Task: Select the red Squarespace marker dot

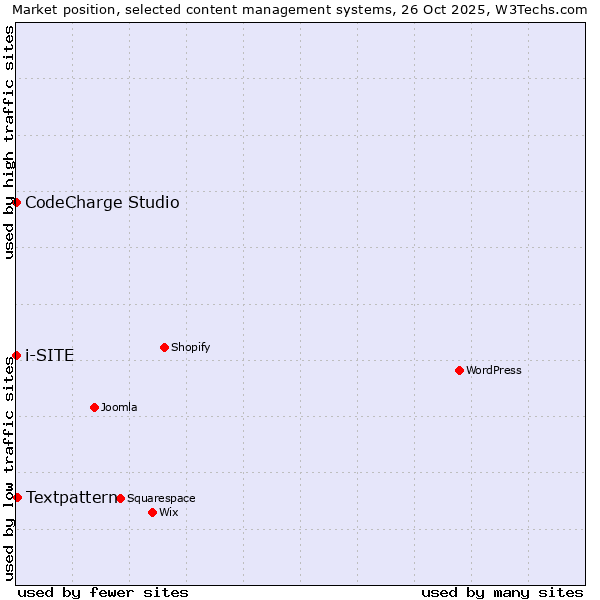Action: (x=120, y=498)
